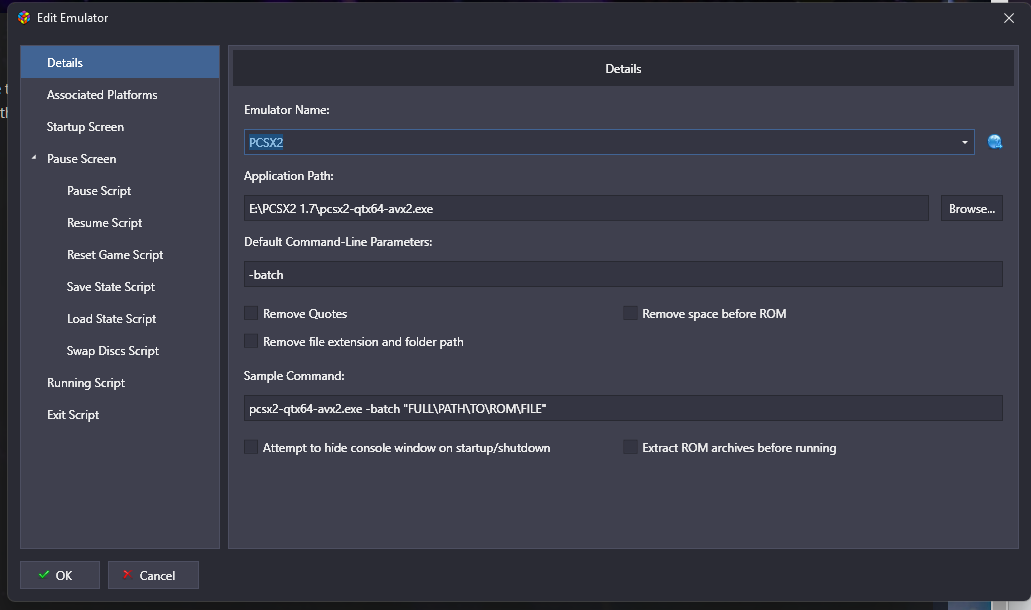Click the Default Command-Line Parameters field
1031x610 pixels.
pos(623,274)
